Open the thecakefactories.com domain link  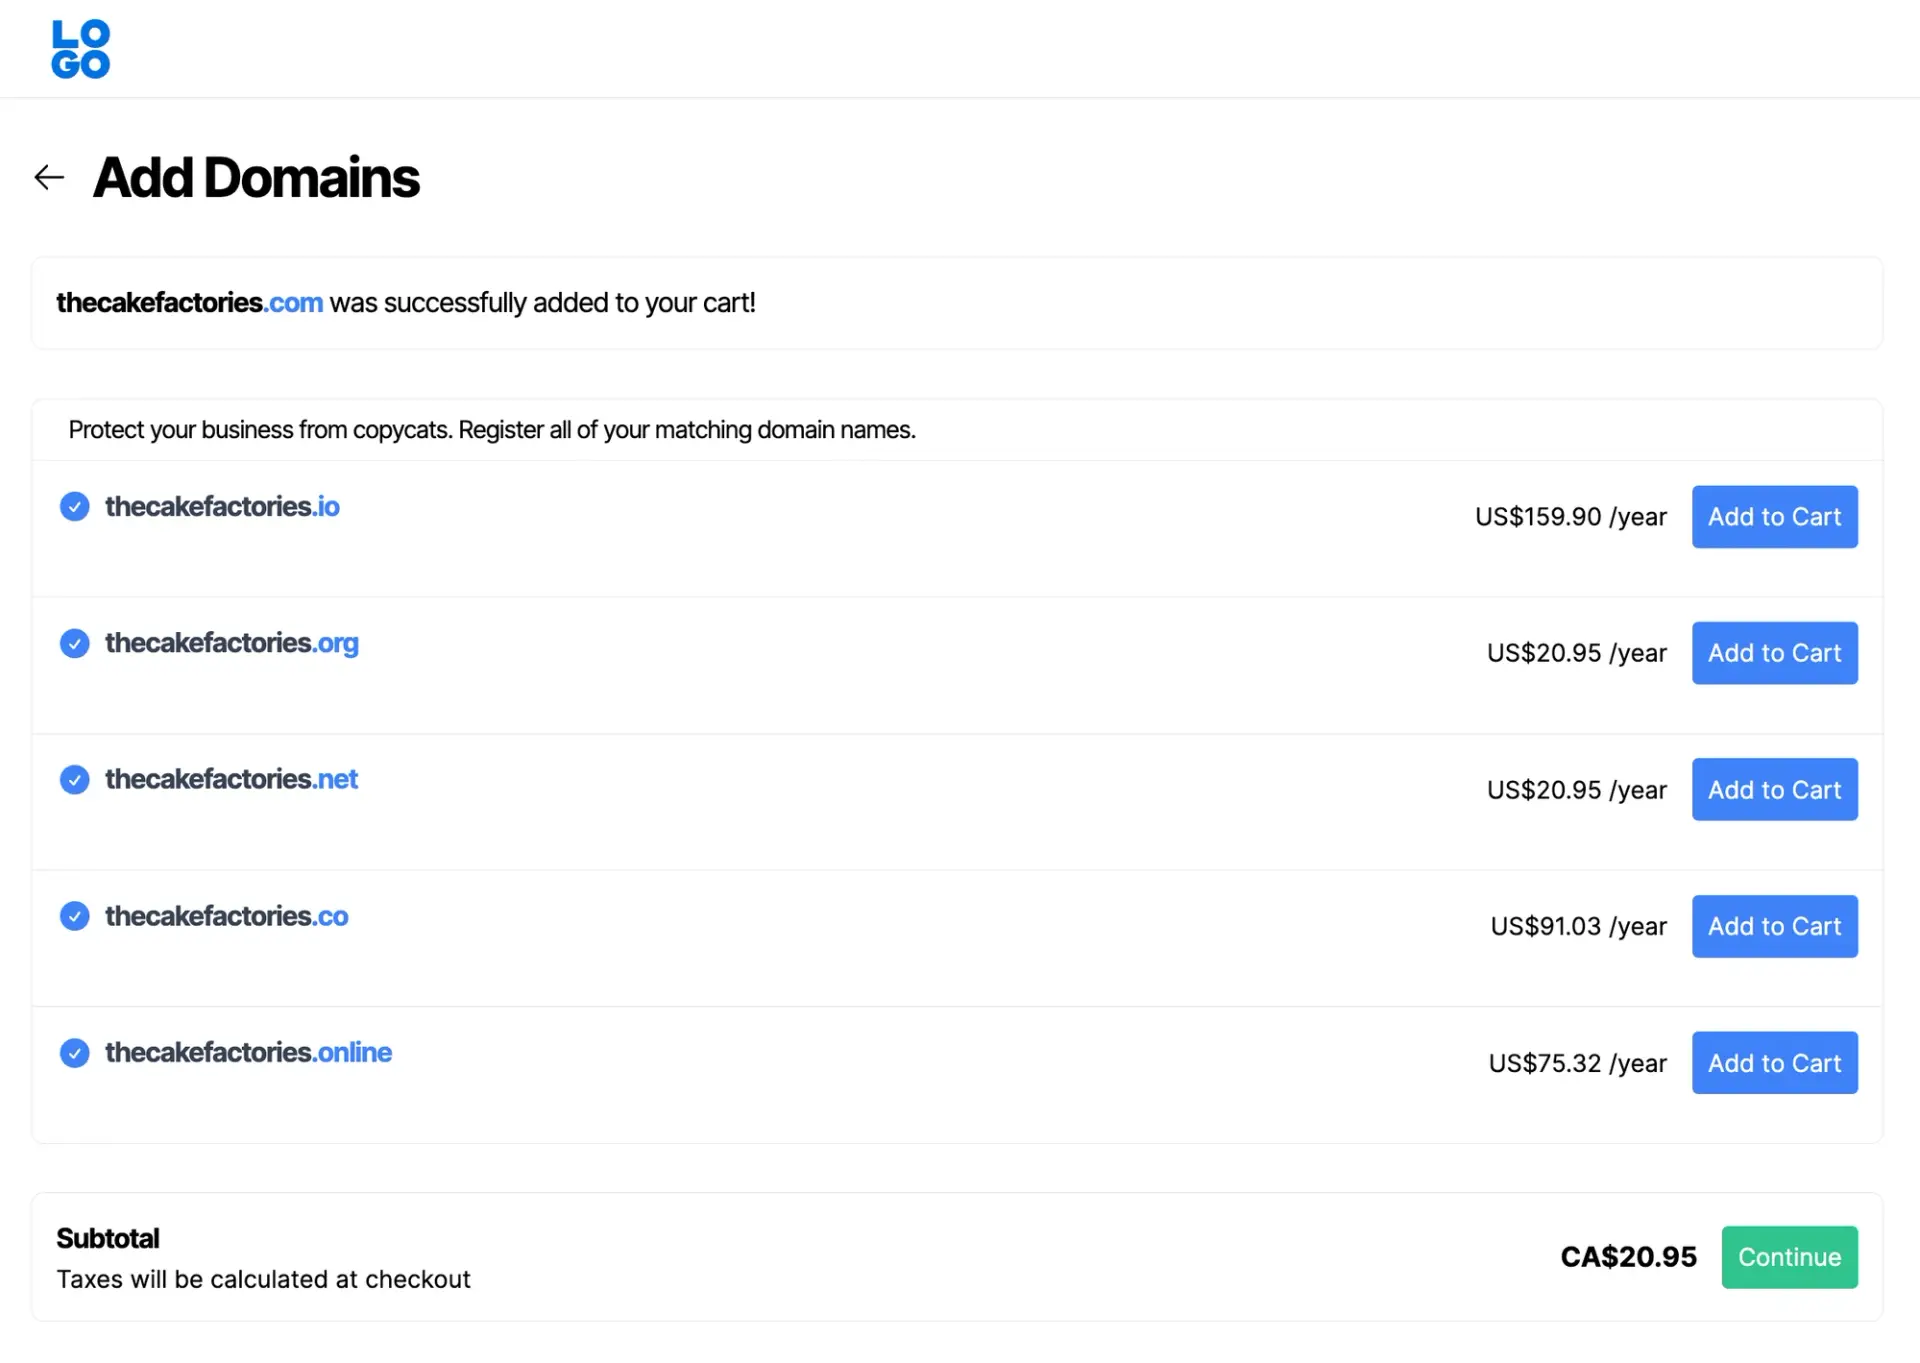click(x=190, y=303)
